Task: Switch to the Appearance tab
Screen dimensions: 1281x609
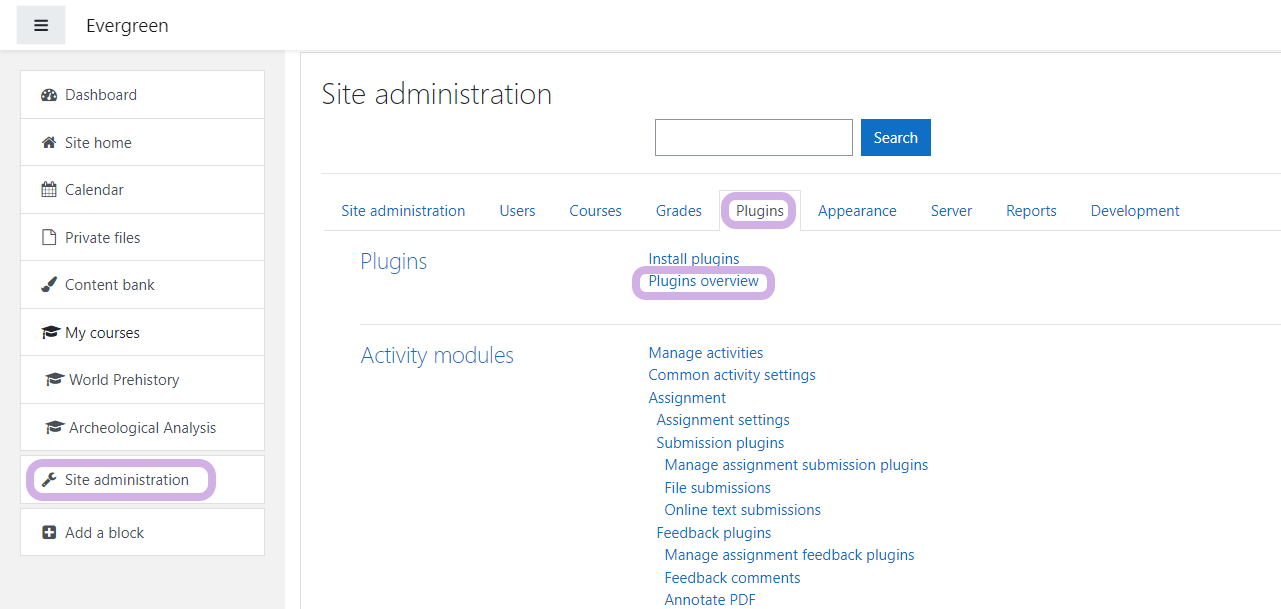Action: tap(857, 211)
